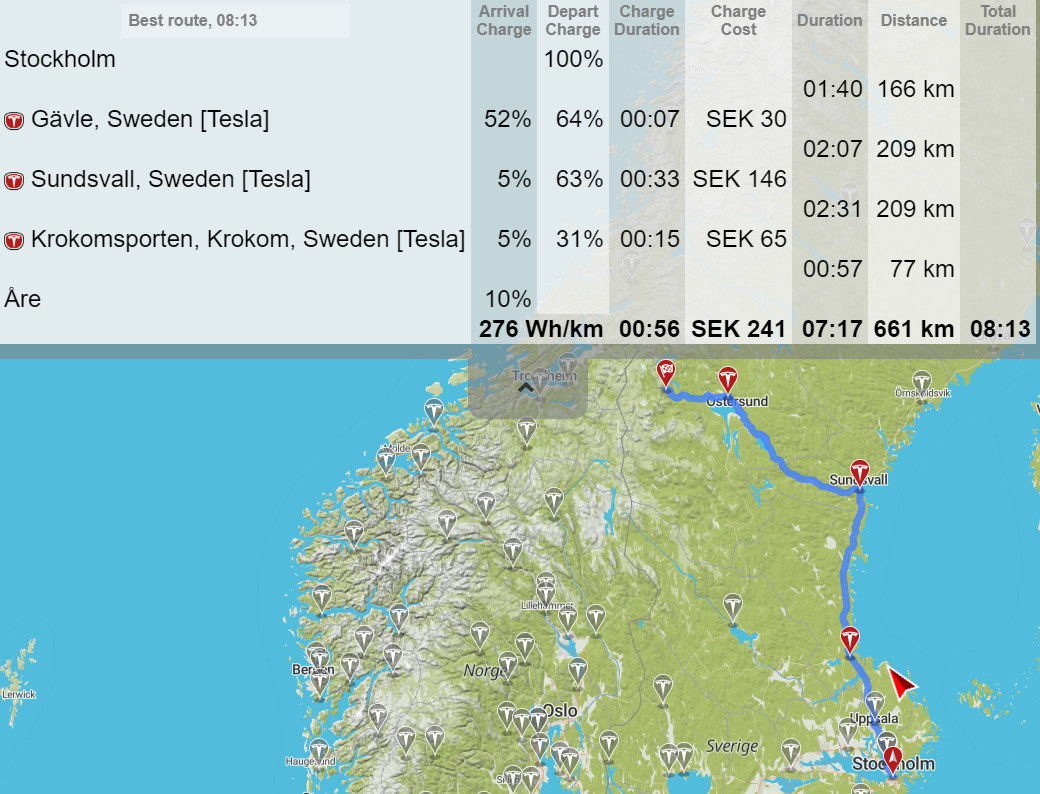This screenshot has height=794, width=1040.
Task: Click the red arrow vehicle position marker
Action: (901, 683)
